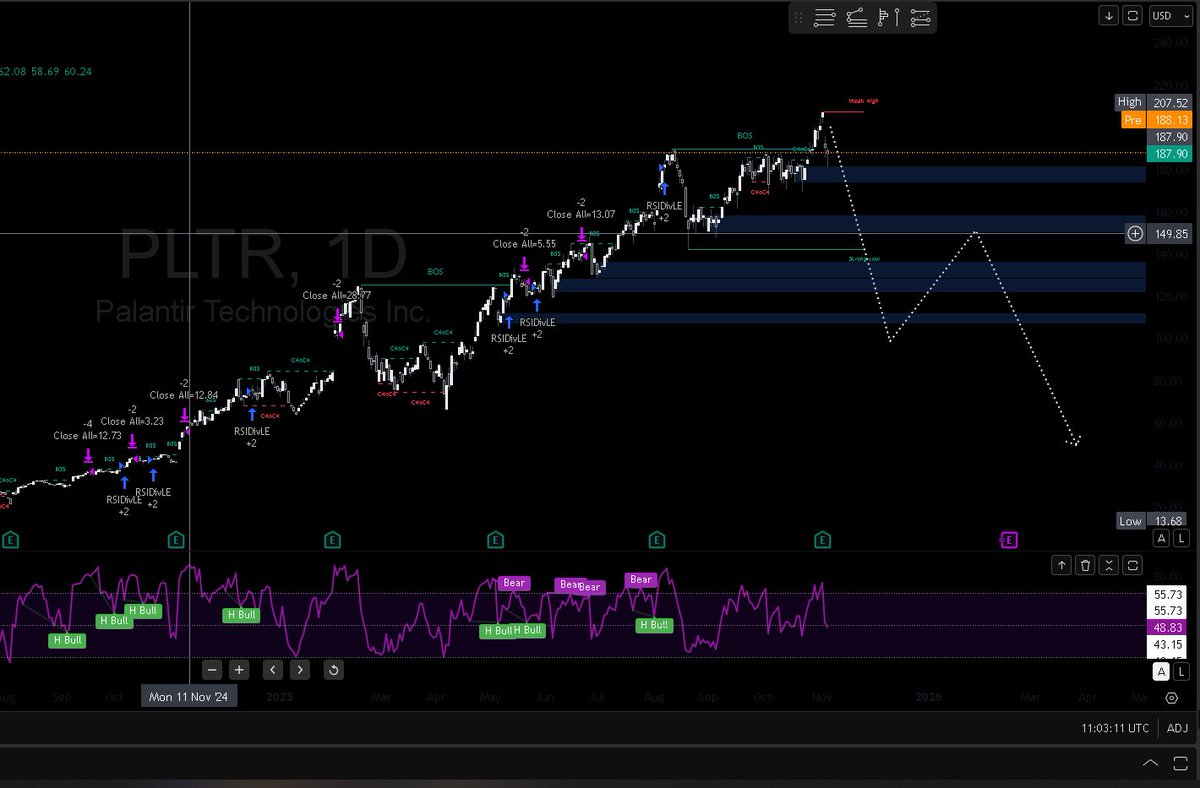Open chart settings gear on the time axis

[x=1172, y=698]
